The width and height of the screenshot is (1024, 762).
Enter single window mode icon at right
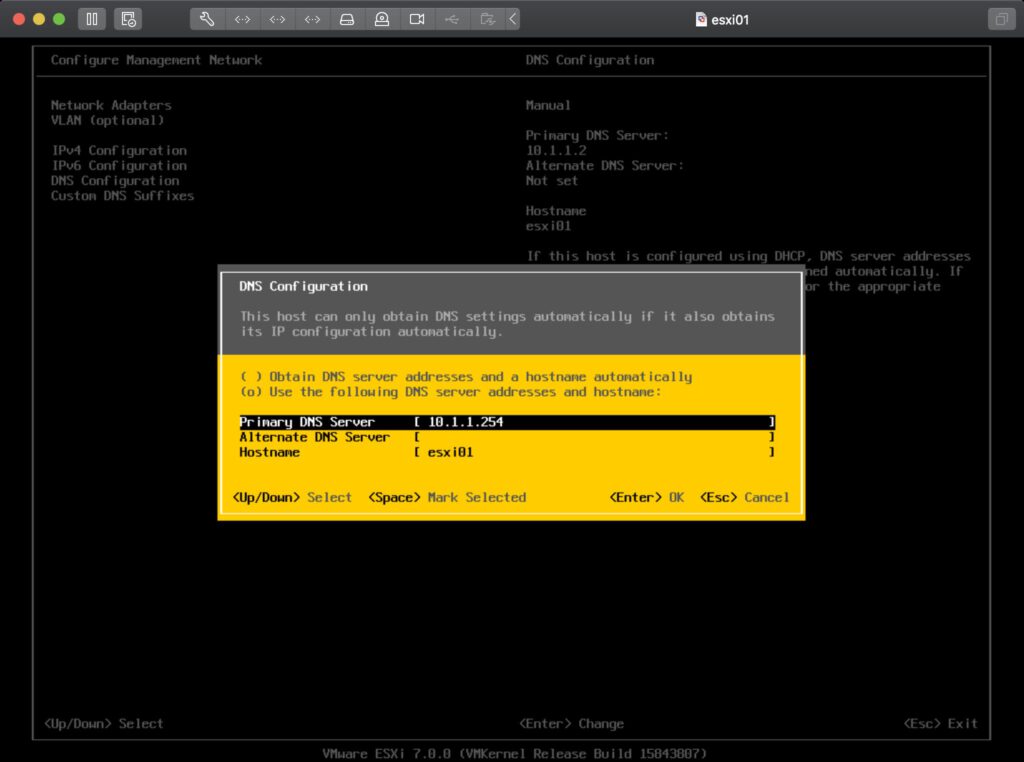[1001, 19]
